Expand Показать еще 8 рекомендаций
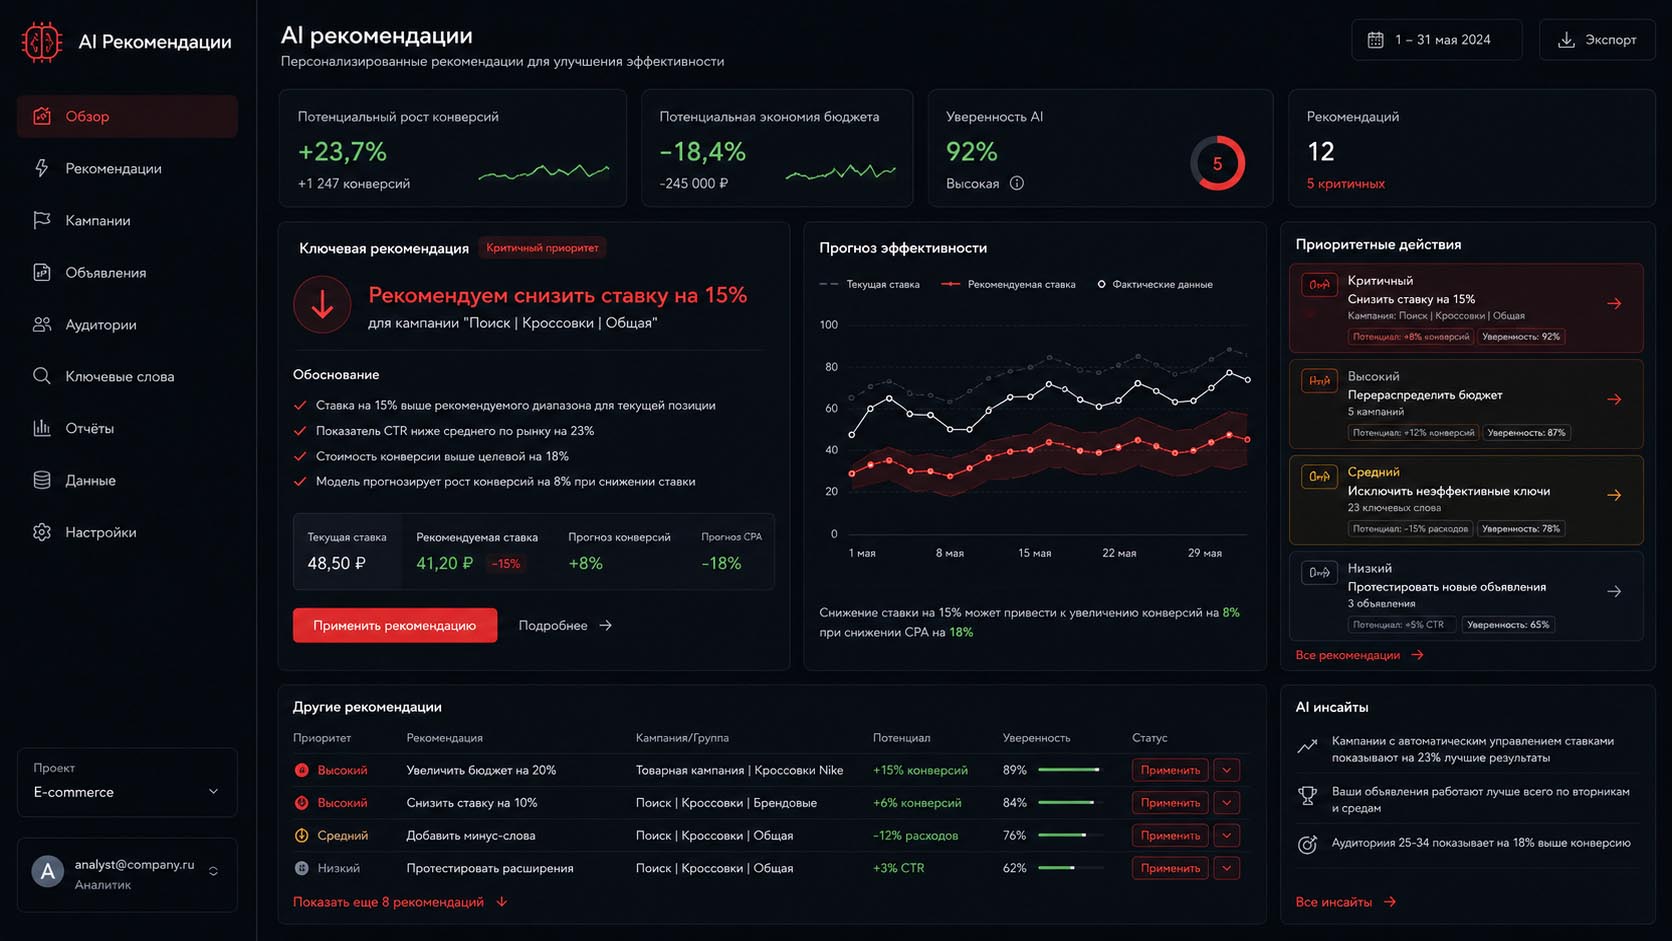 (x=400, y=902)
